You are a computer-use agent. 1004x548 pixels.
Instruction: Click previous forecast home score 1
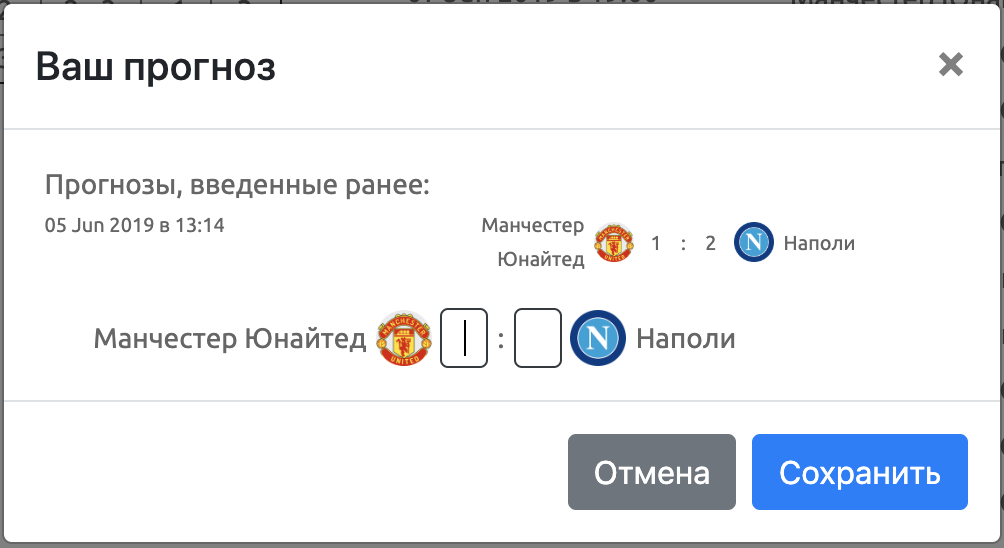click(656, 243)
